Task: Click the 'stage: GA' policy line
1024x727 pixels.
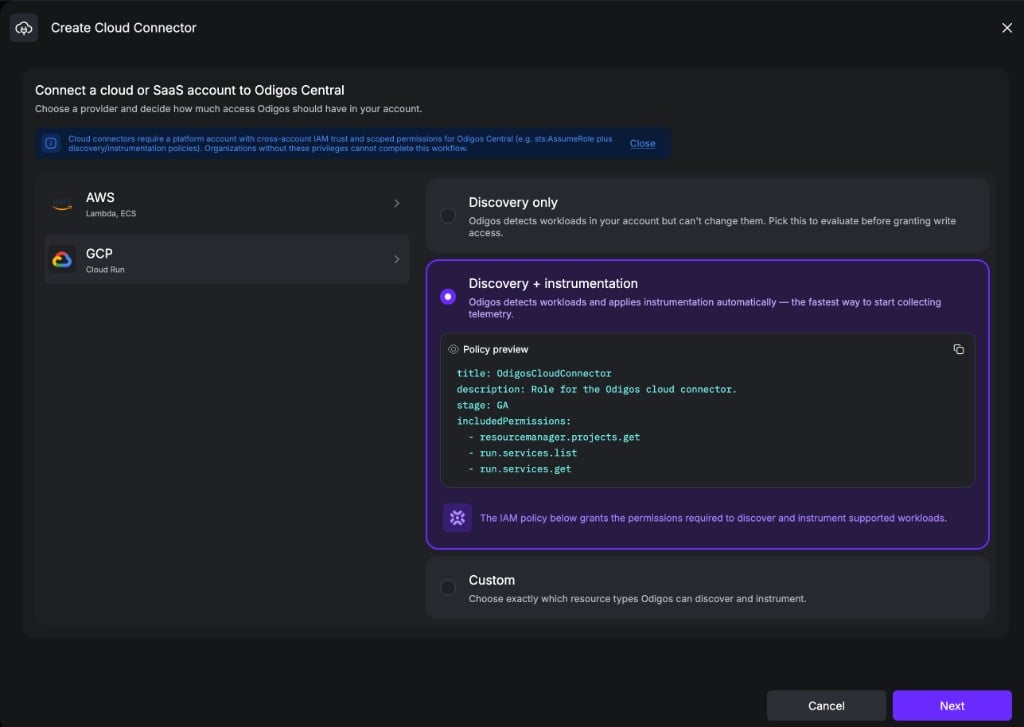Action: [x=482, y=406]
